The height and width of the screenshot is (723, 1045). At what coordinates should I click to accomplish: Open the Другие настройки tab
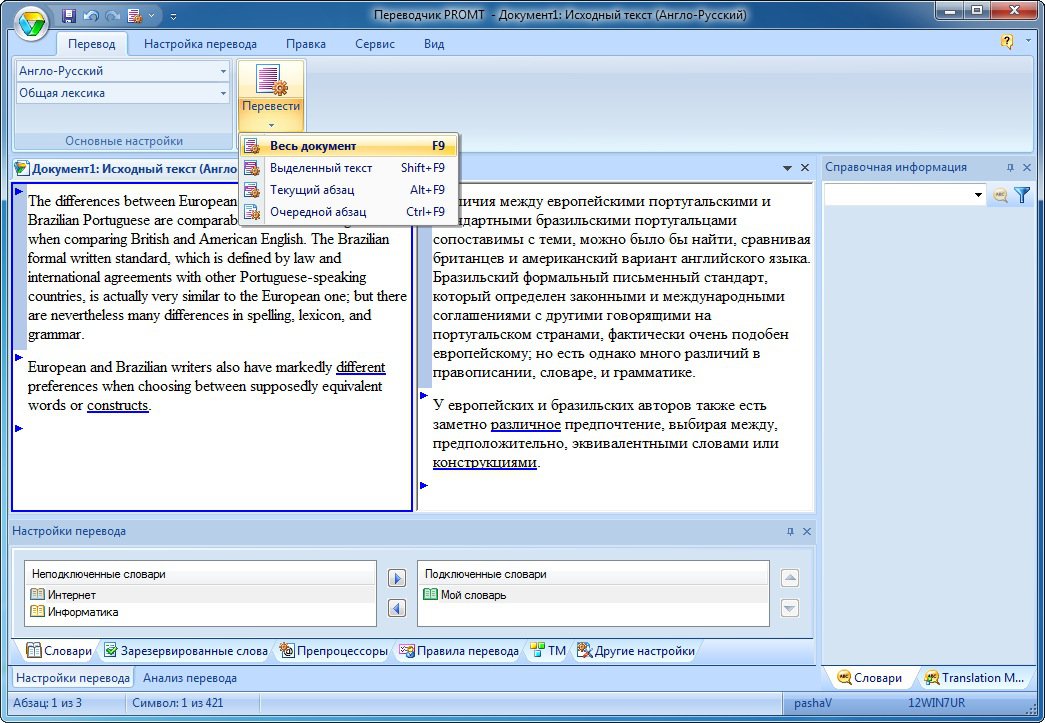(636, 651)
